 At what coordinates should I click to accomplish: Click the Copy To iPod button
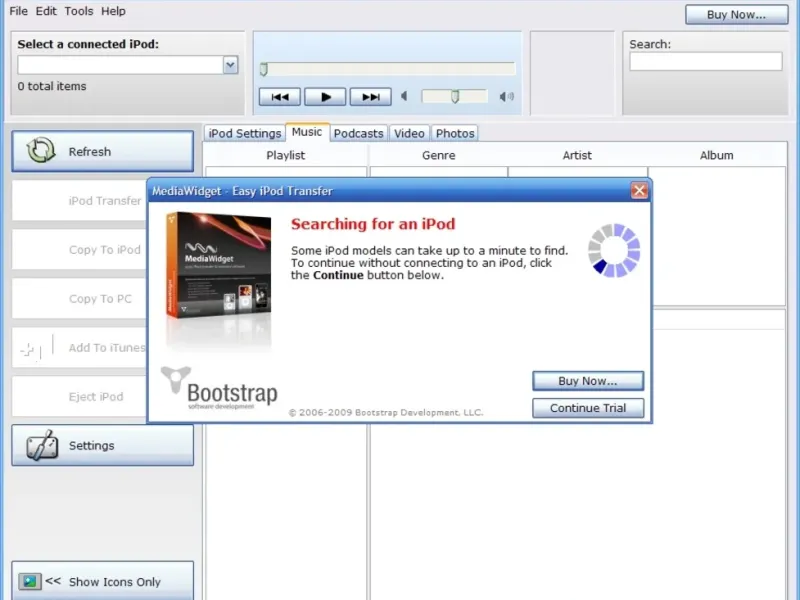pos(79,249)
